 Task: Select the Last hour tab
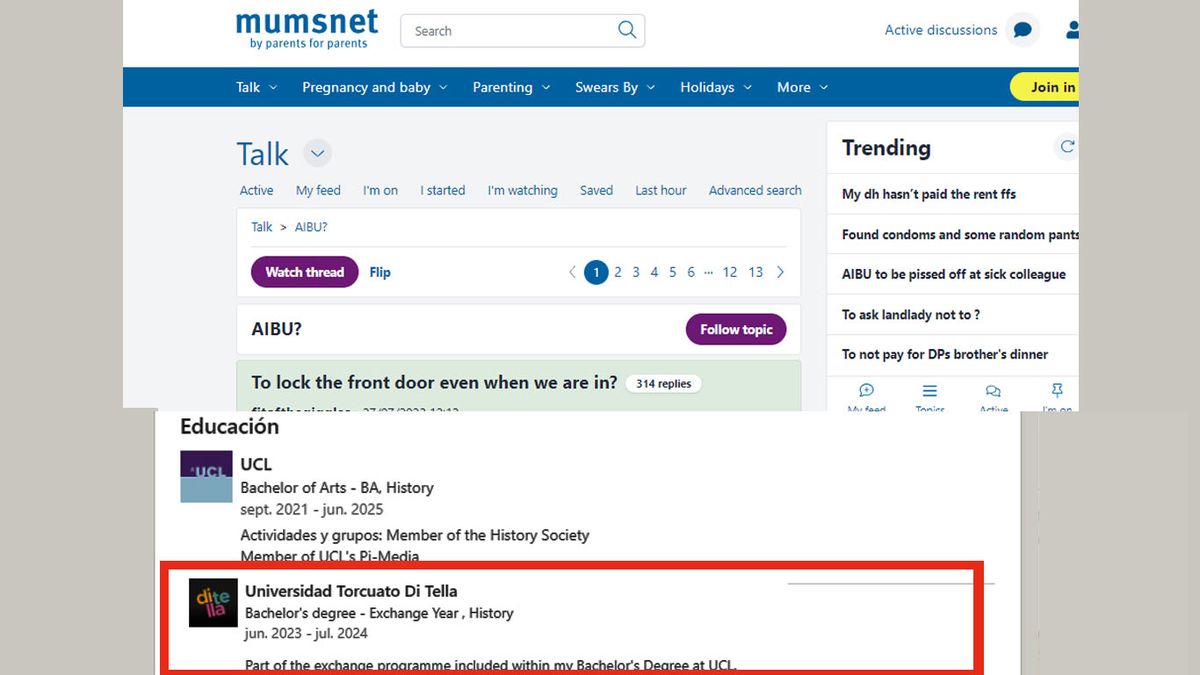661,190
